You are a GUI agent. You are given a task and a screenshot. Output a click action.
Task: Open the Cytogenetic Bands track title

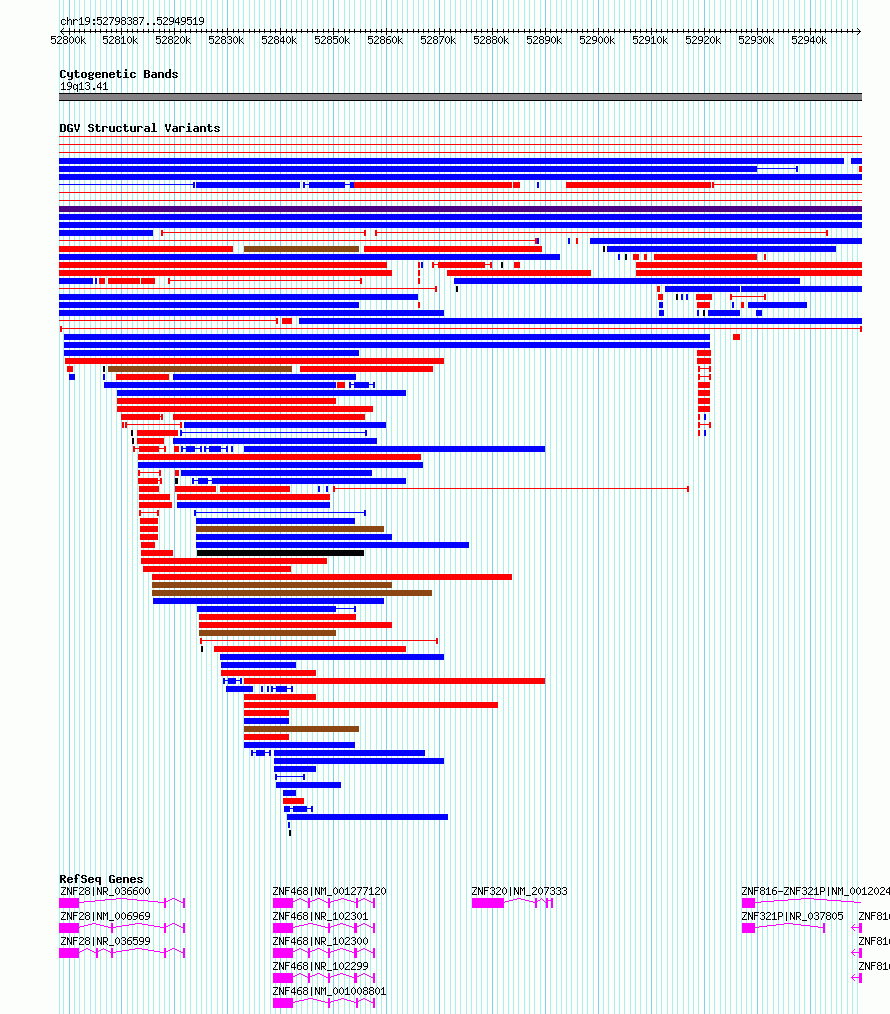coord(119,74)
